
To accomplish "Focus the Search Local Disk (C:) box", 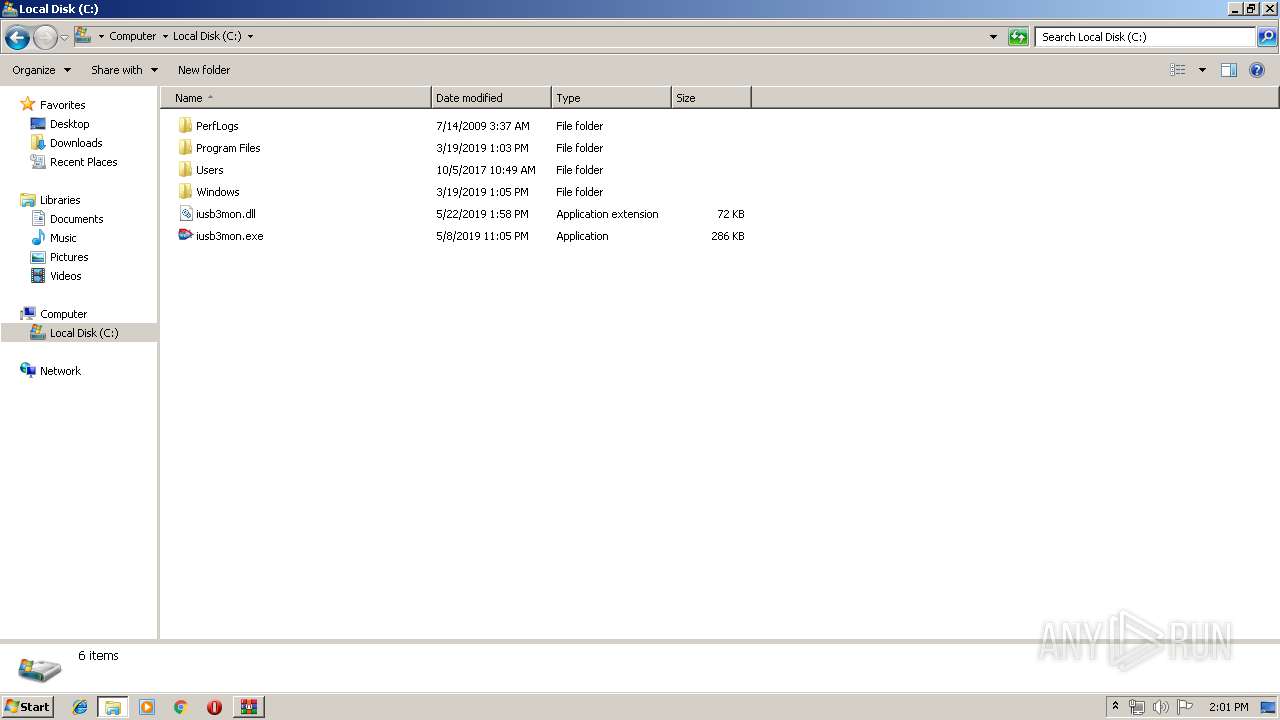I will pyautogui.click(x=1145, y=37).
